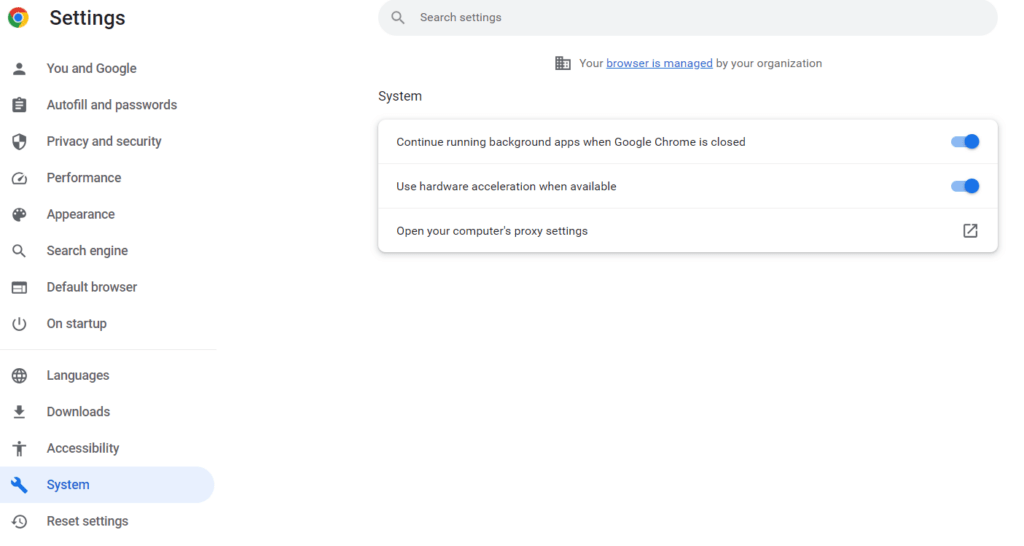
Task: Open proxy settings external-link icon
Action: [970, 231]
